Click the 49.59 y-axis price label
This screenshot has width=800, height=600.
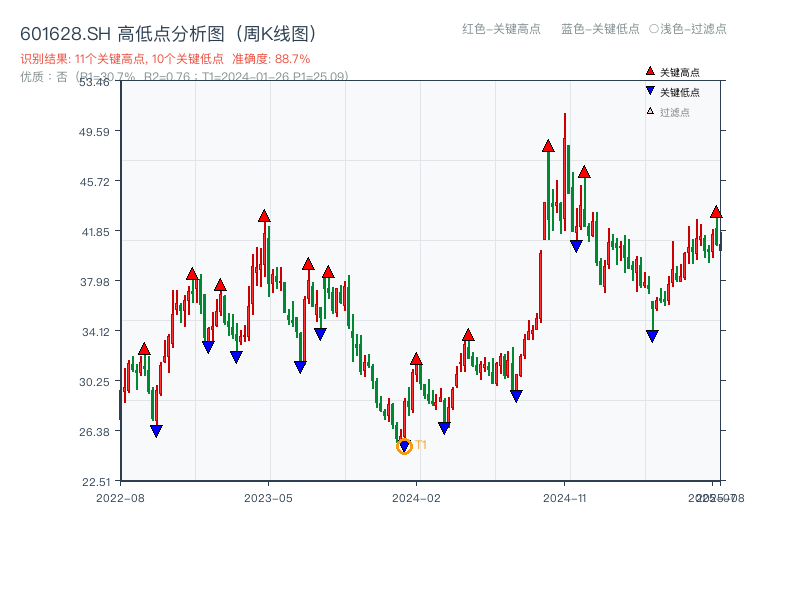(x=94, y=132)
